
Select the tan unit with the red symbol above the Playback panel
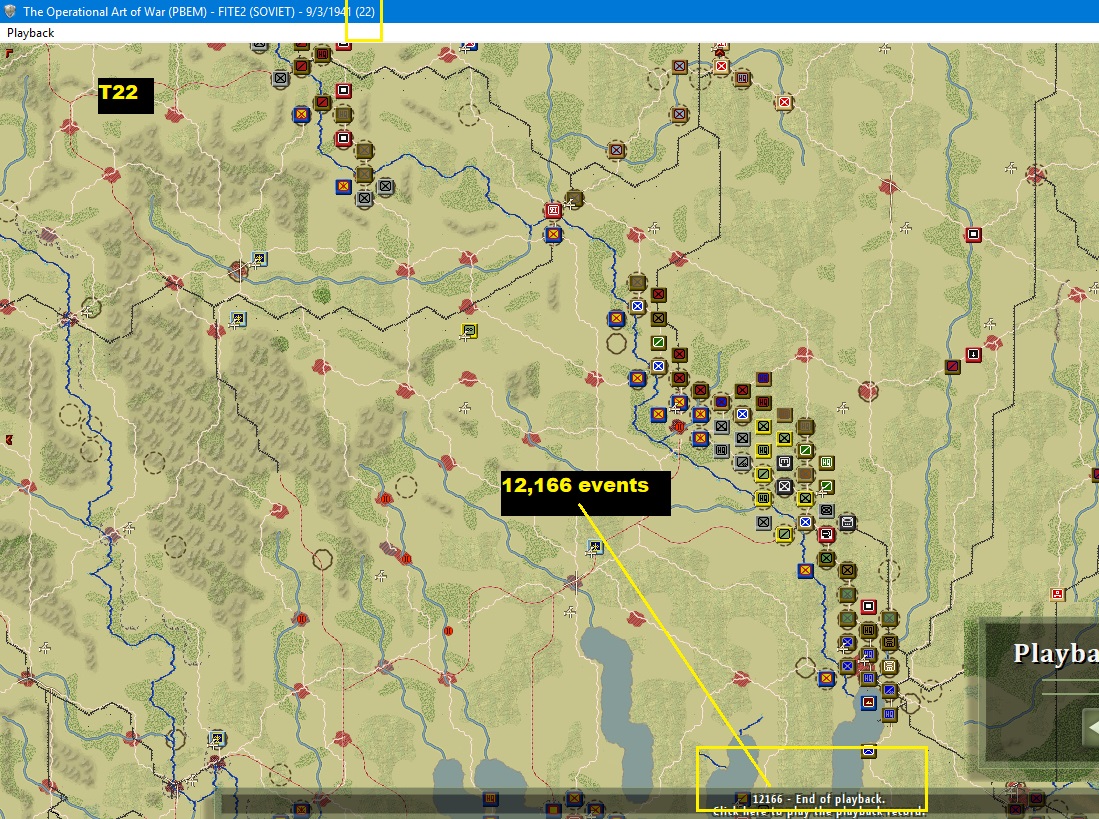pos(1058,594)
